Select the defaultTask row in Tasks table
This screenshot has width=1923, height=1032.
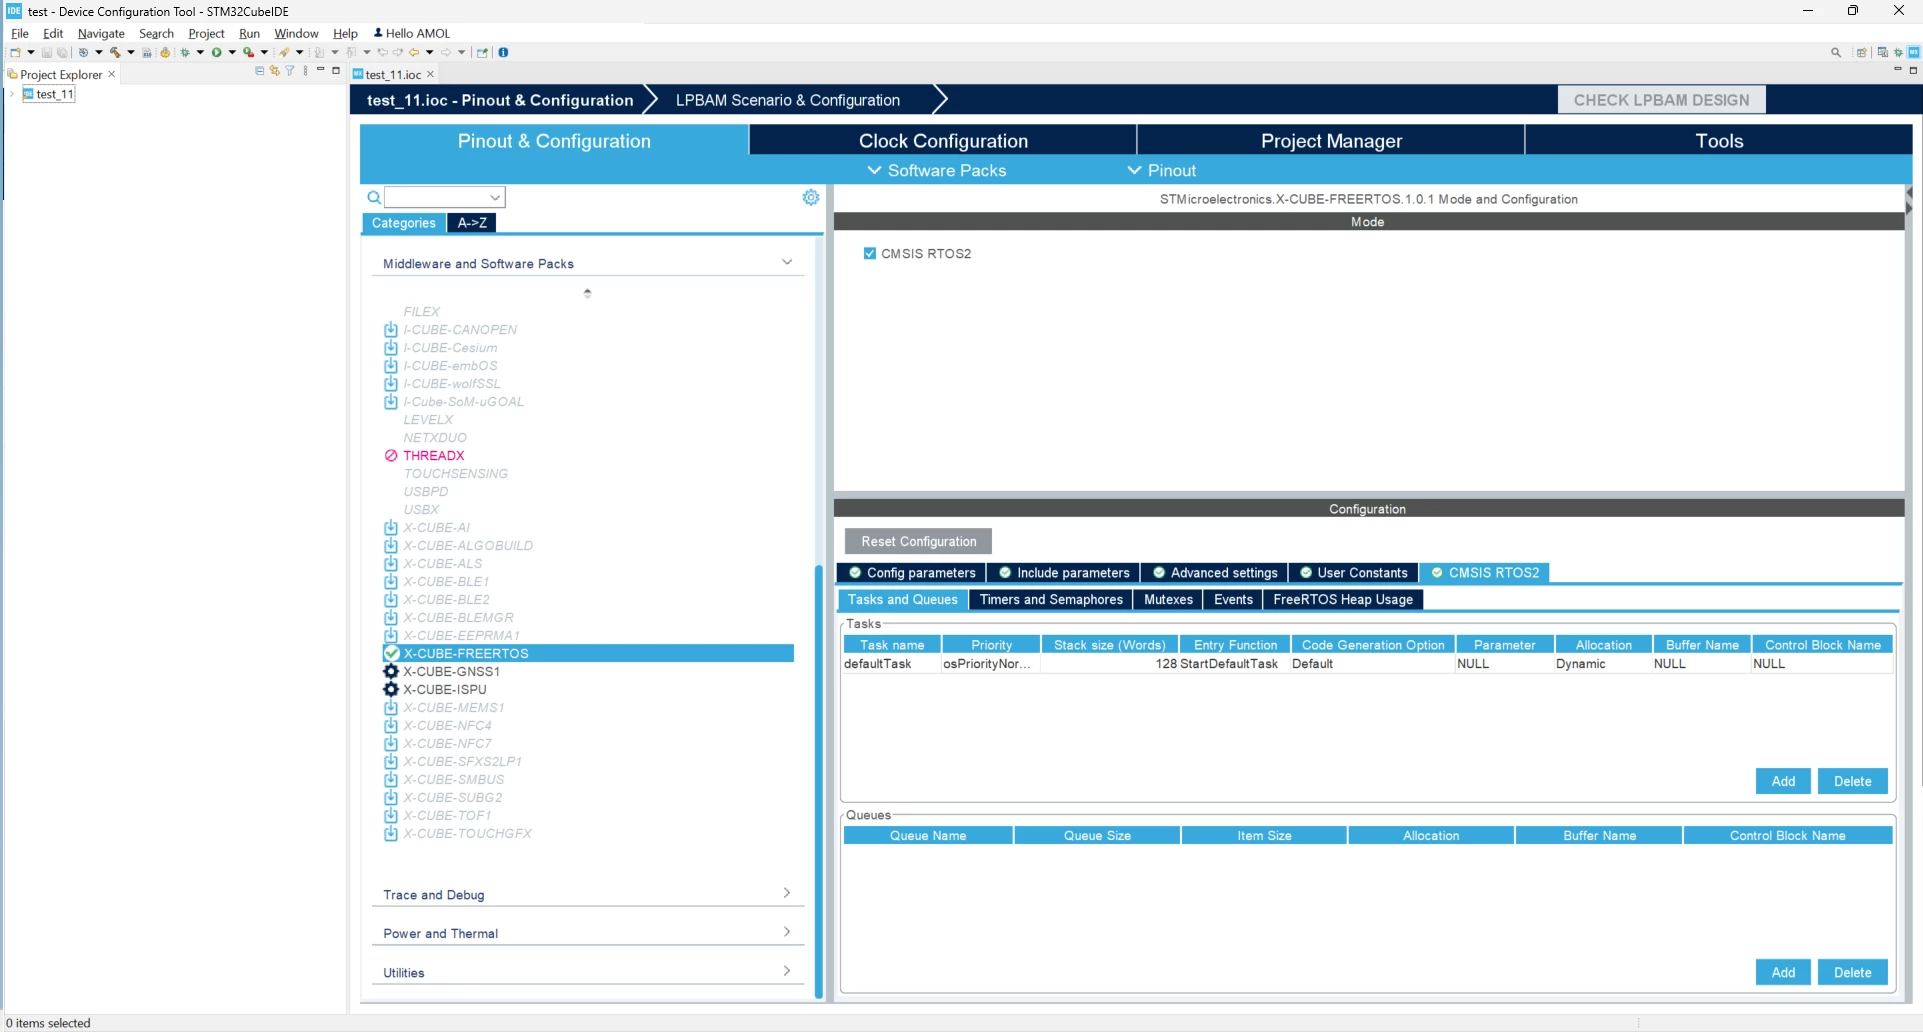point(1367,664)
